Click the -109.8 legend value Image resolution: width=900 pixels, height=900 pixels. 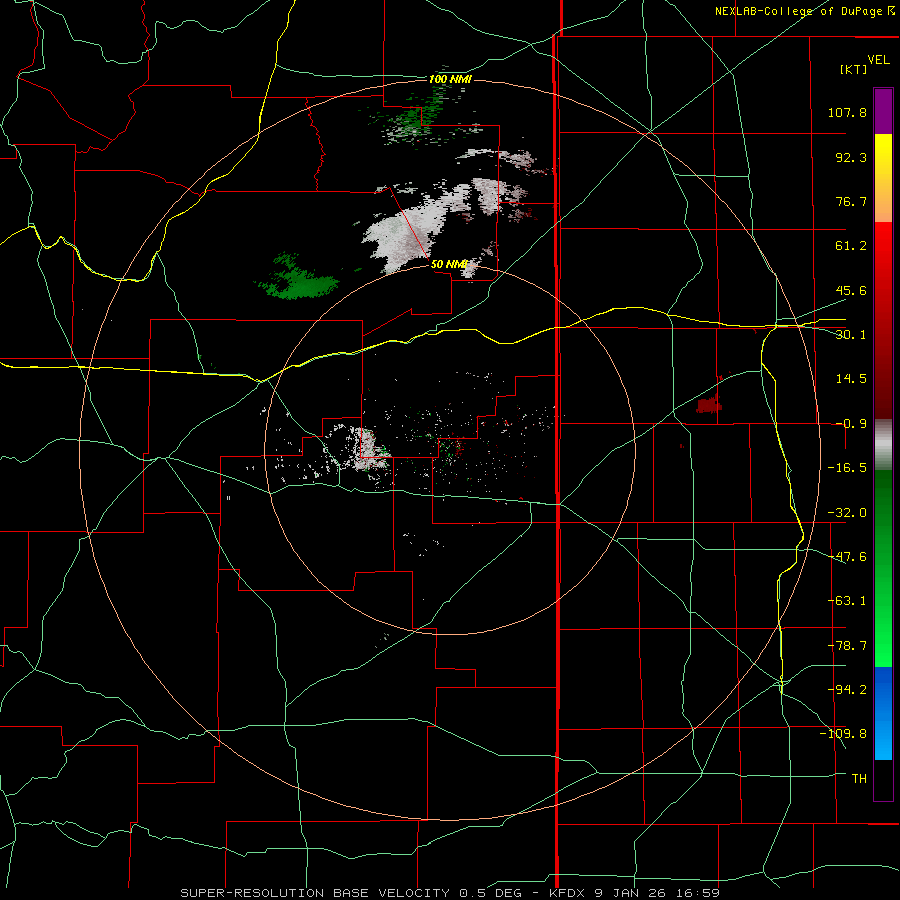click(843, 734)
